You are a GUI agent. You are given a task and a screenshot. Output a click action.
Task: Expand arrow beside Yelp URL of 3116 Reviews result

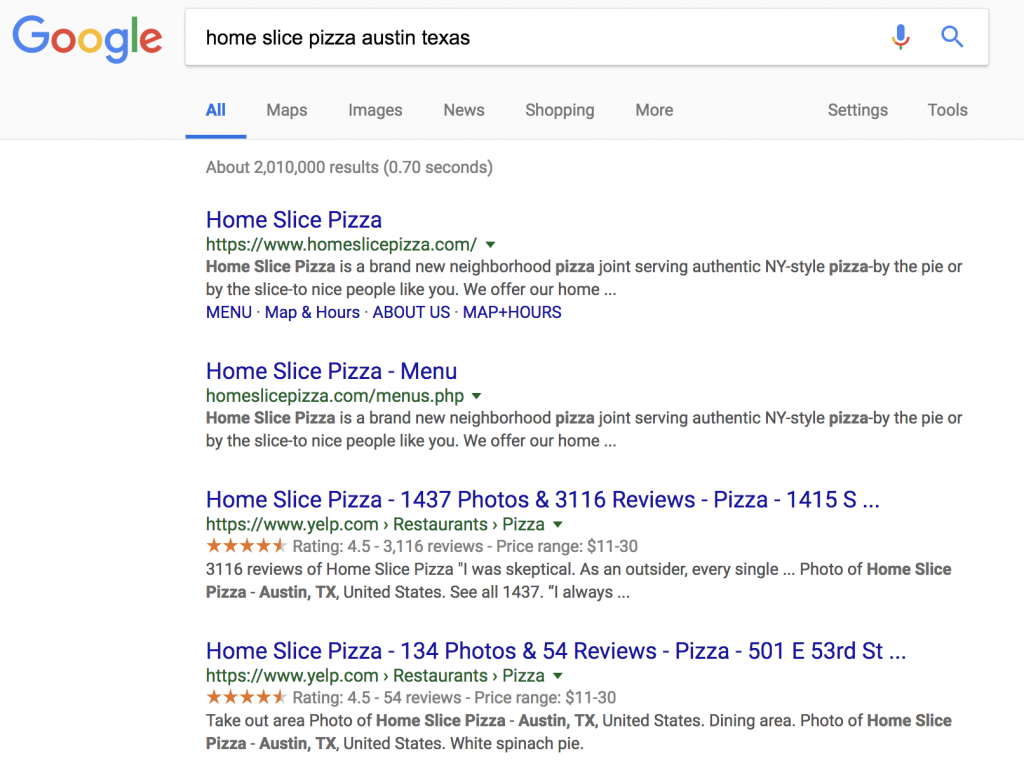(x=558, y=524)
